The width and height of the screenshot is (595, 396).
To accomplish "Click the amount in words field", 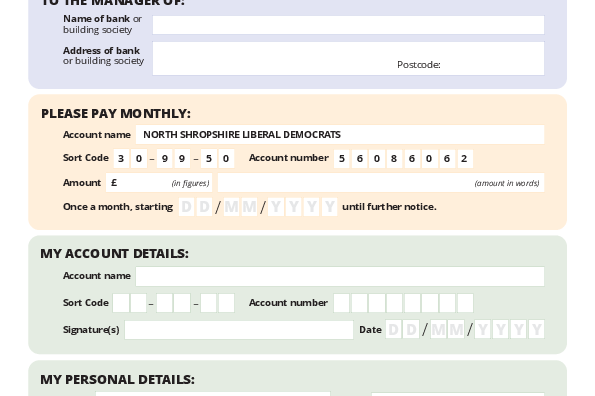I will (x=381, y=183).
